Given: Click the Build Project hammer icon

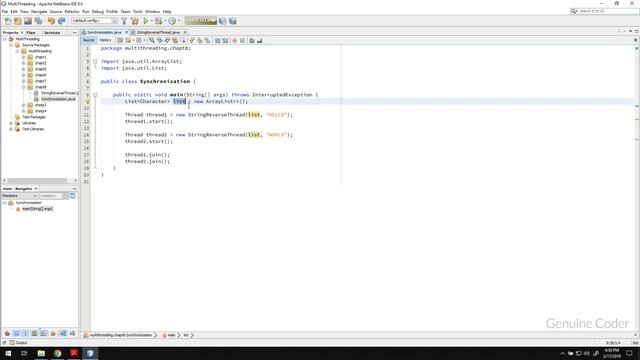Looking at the screenshot, I should click(124, 21).
